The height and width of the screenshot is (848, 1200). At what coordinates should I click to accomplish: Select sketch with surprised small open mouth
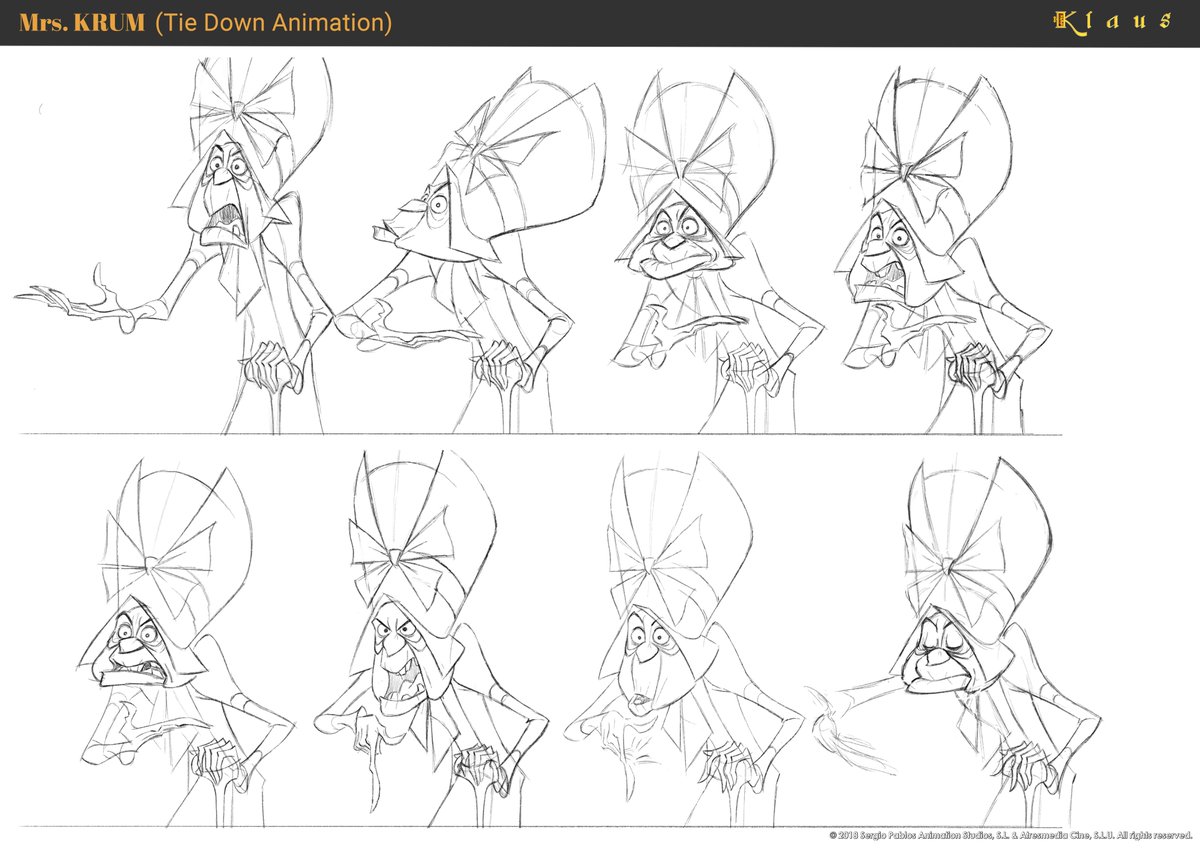pos(685,640)
